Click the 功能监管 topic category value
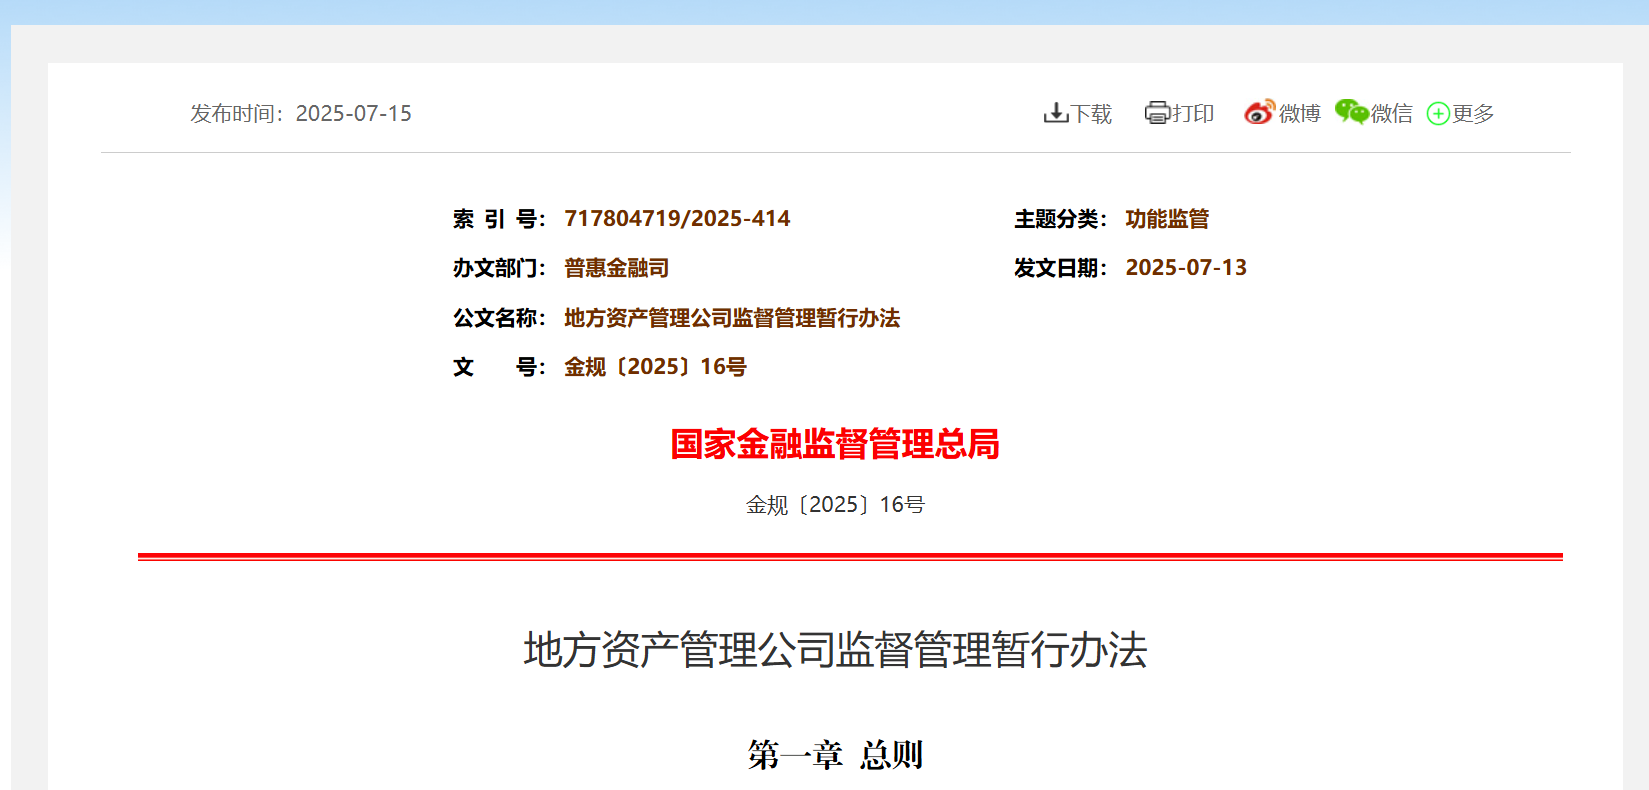The image size is (1649, 790). 1167,219
